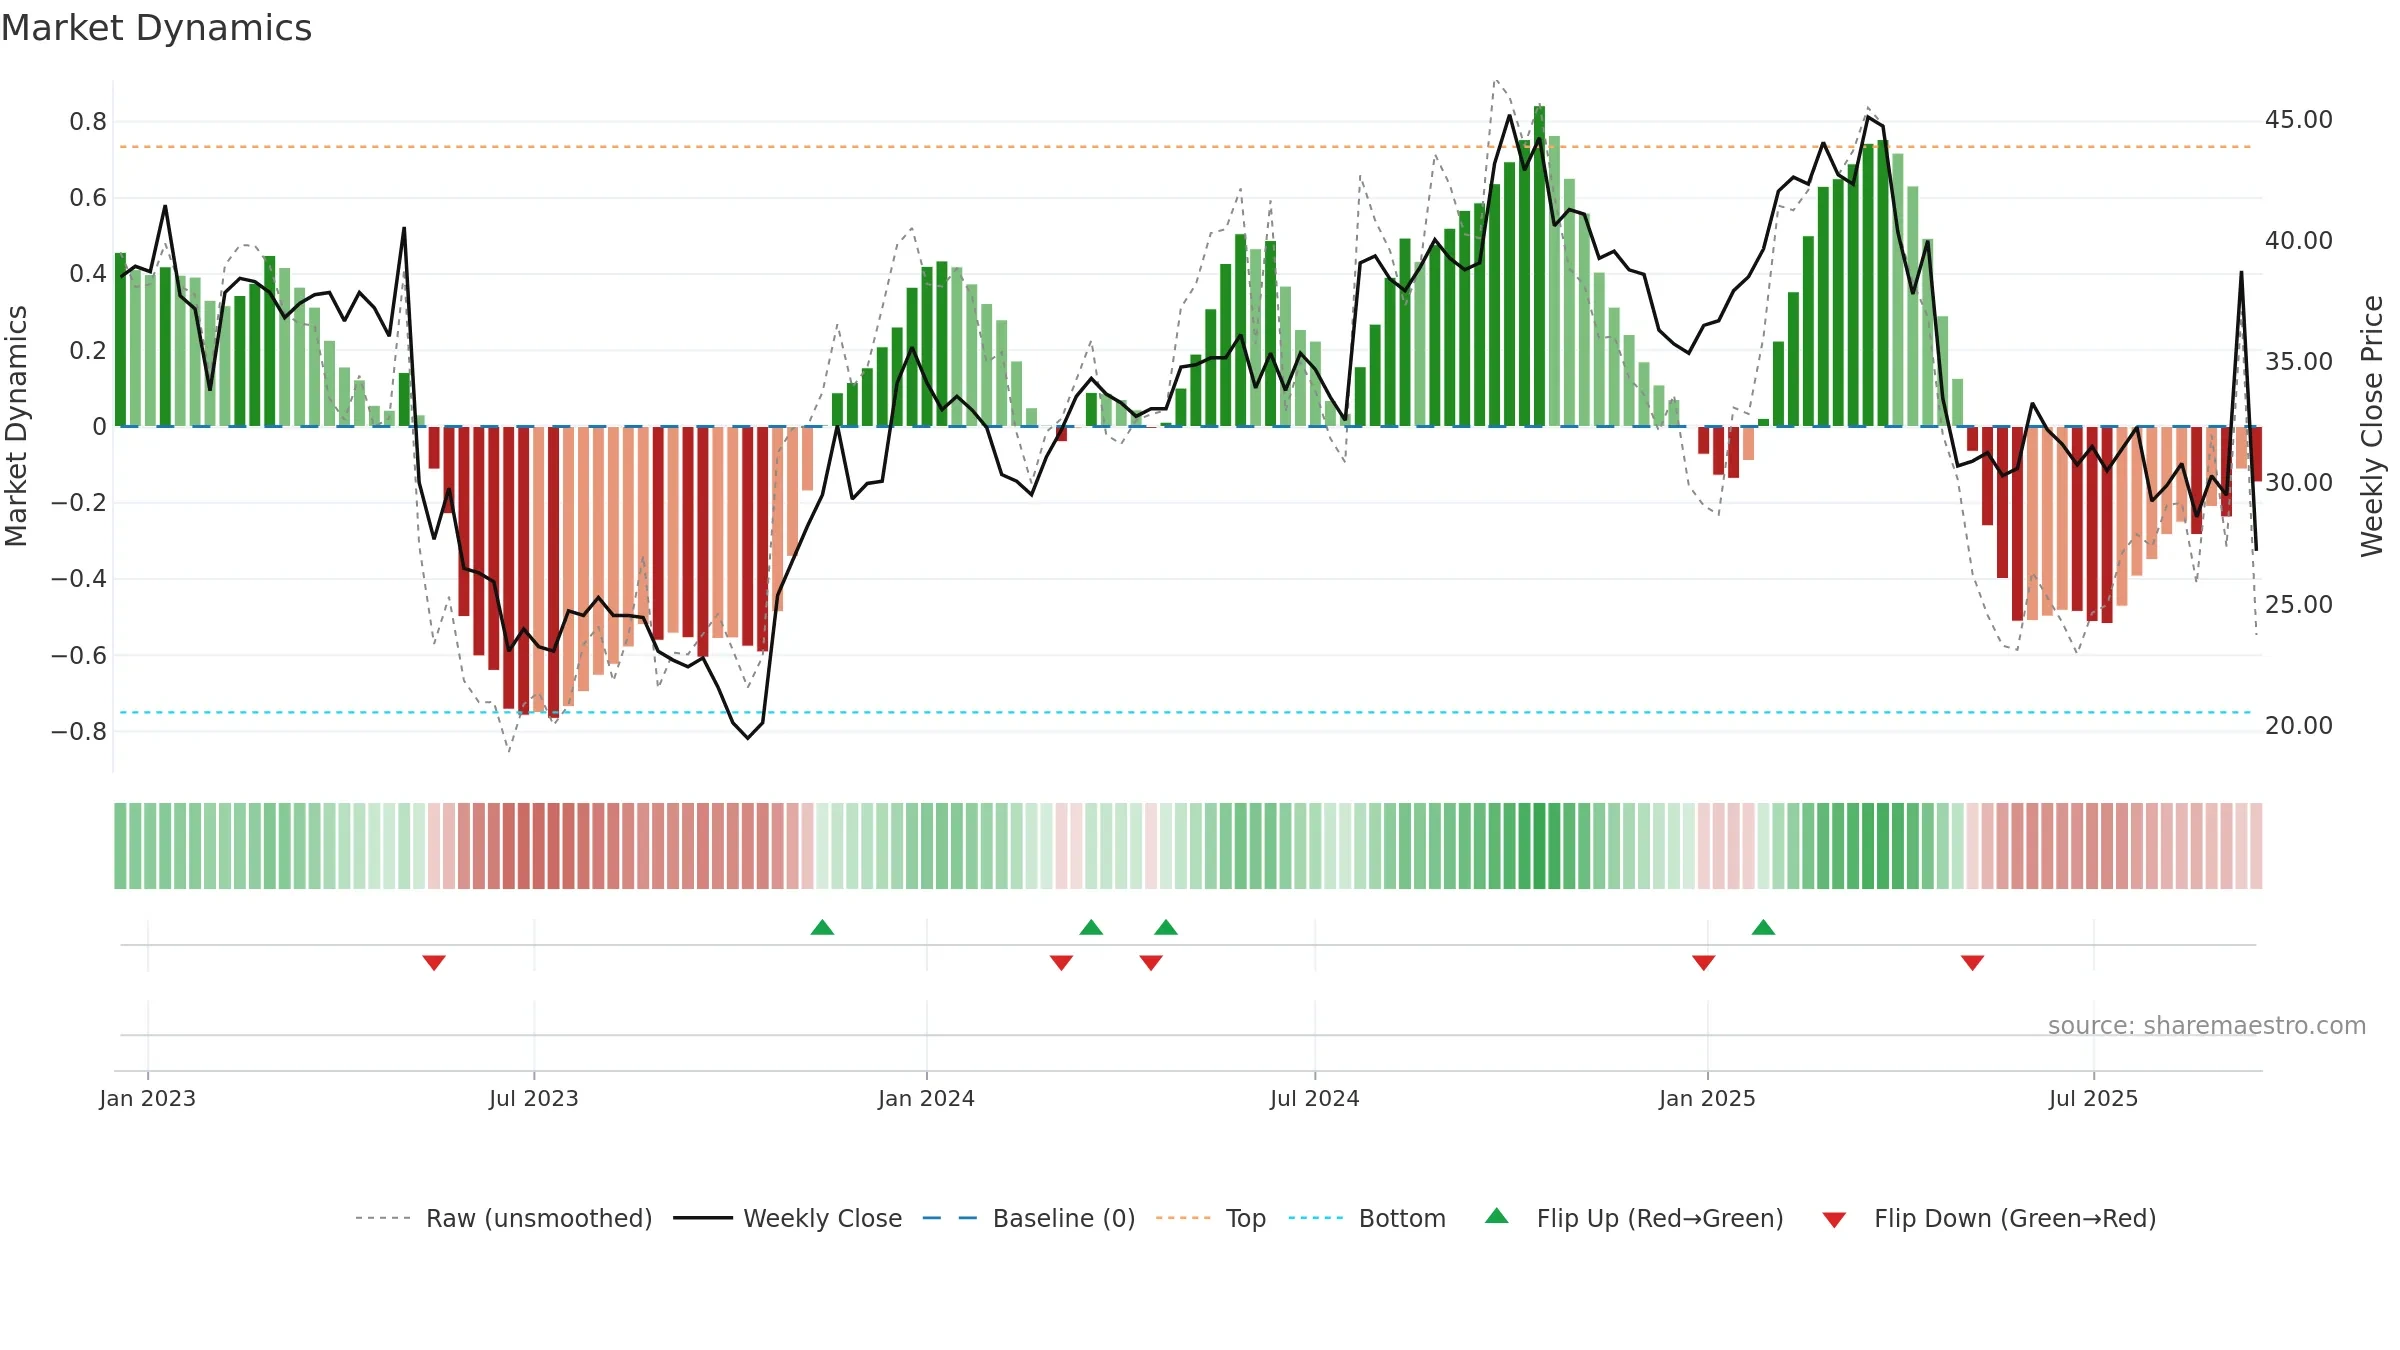2400x1350 pixels.
Task: Toggle the Flip Down (Green→Red) legend entry
Action: click(1989, 1218)
